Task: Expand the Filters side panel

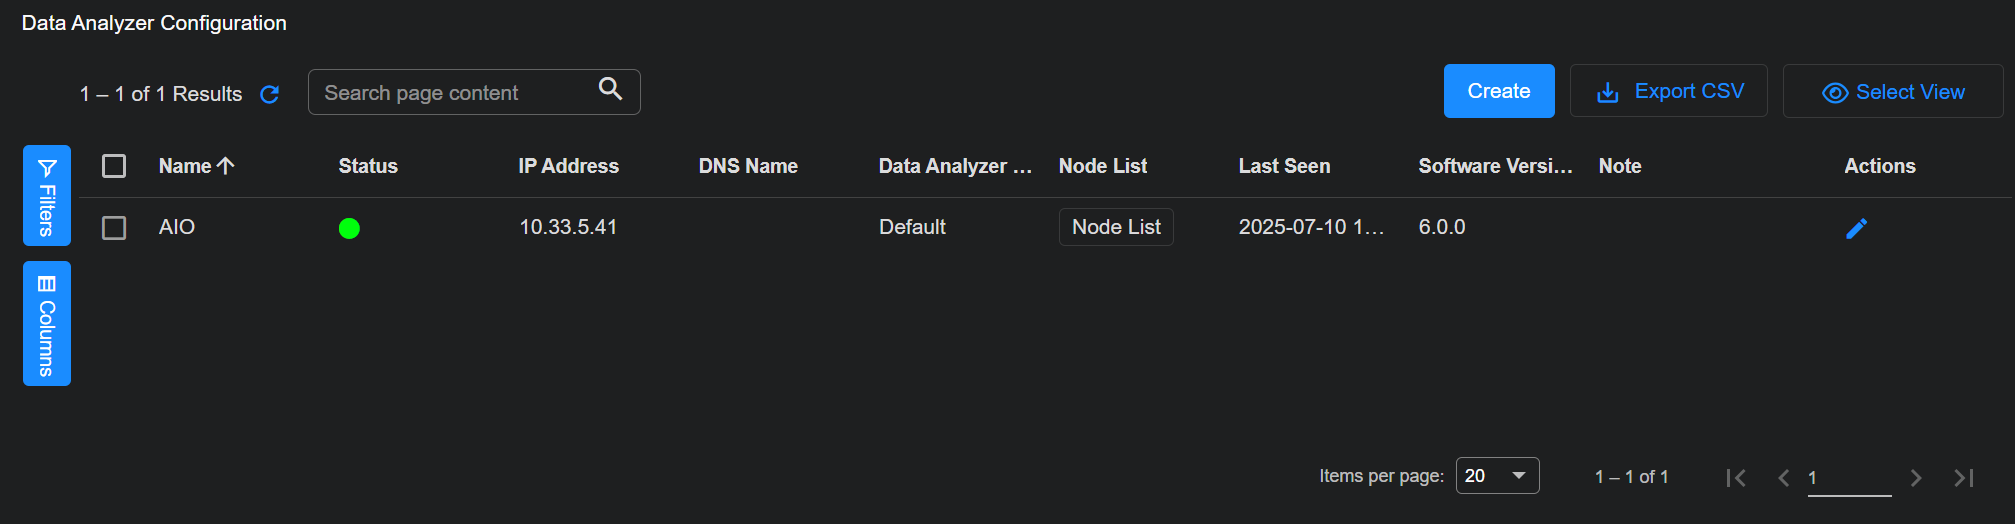Action: pos(47,195)
